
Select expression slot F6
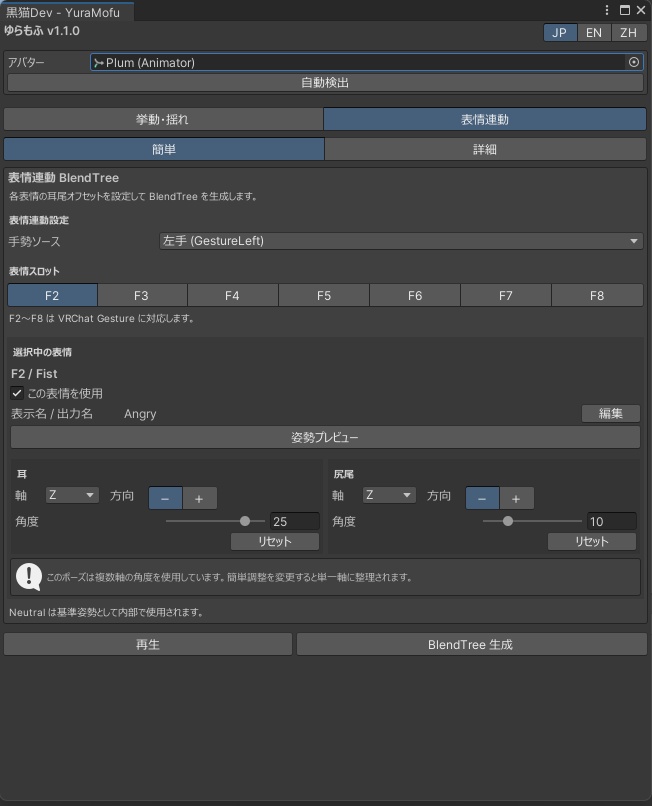tap(415, 296)
